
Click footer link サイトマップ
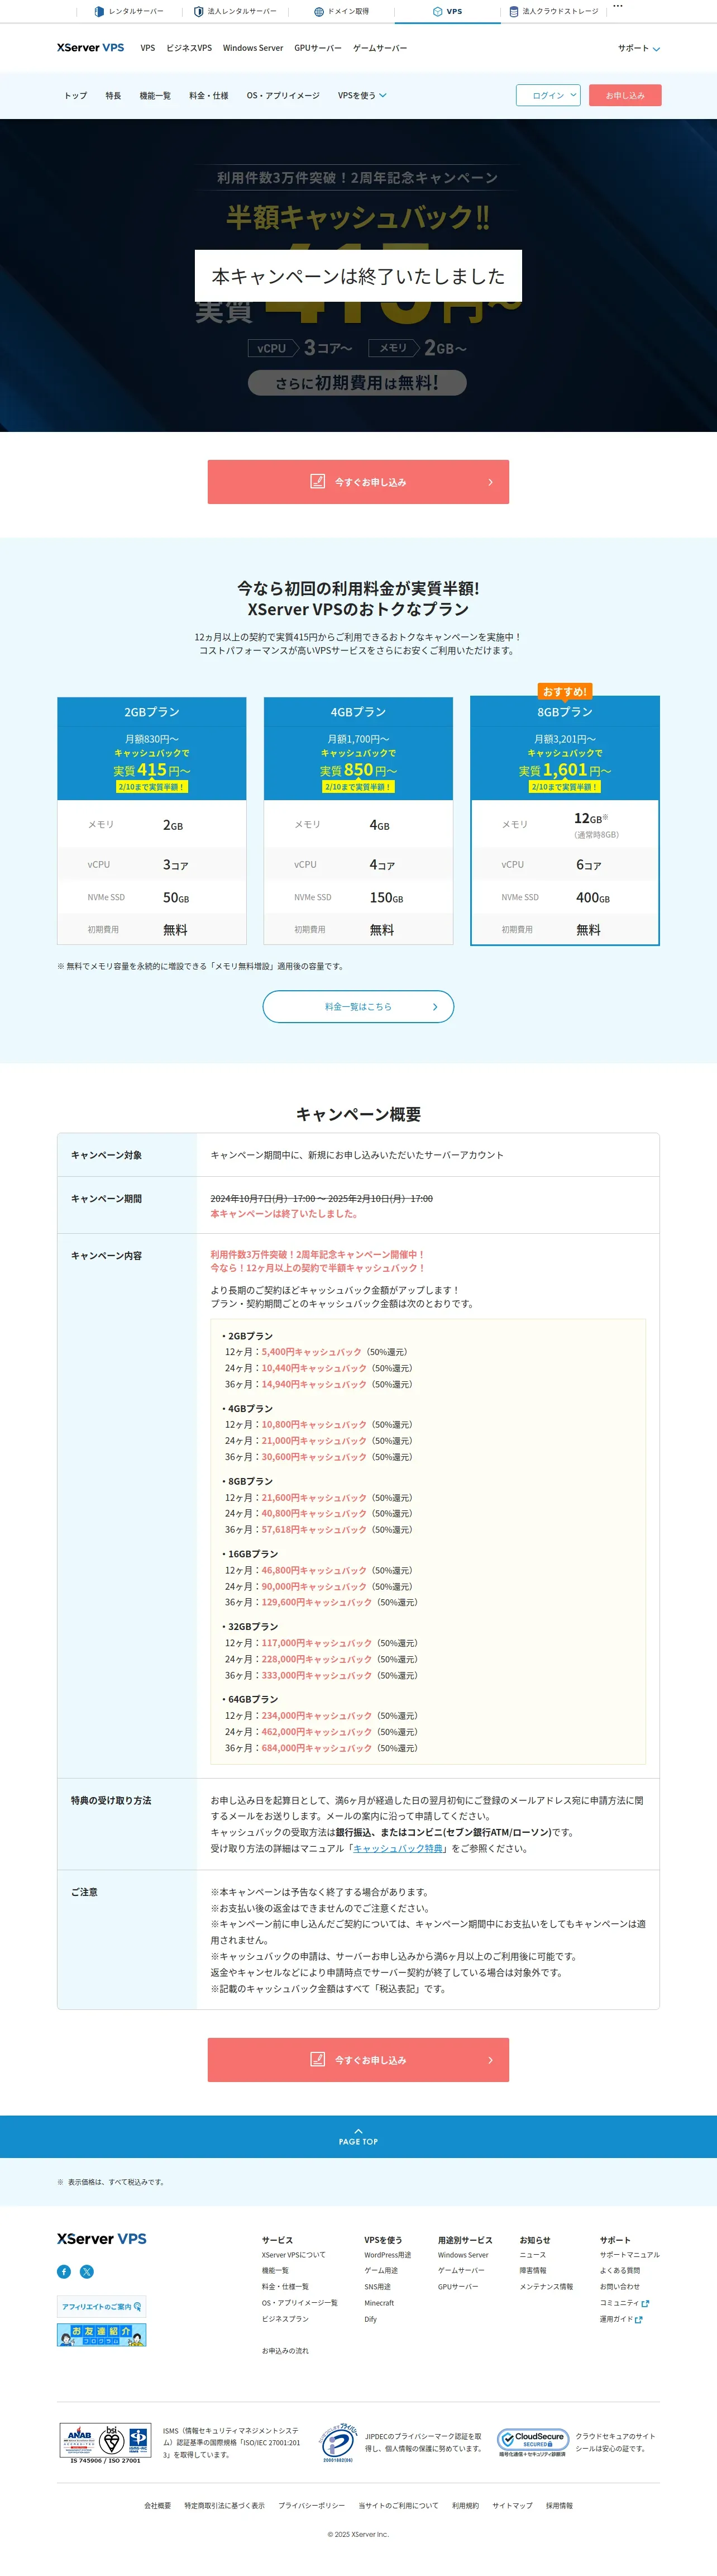tap(512, 2506)
